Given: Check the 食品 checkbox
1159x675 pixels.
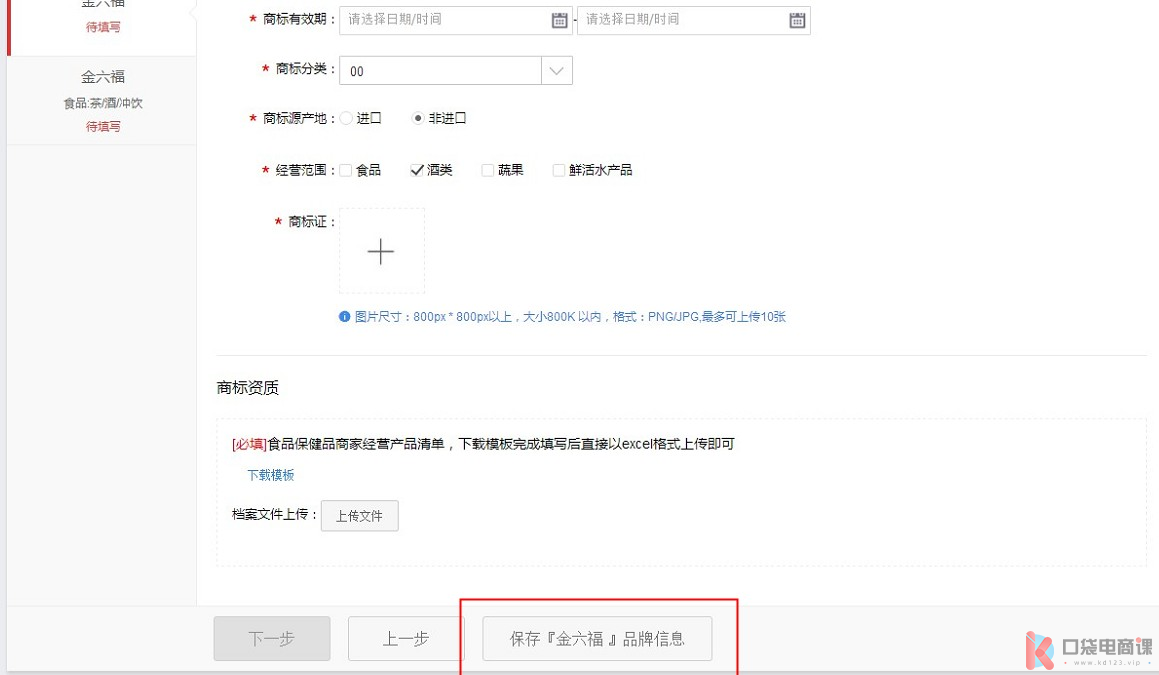Looking at the screenshot, I should coord(346,170).
